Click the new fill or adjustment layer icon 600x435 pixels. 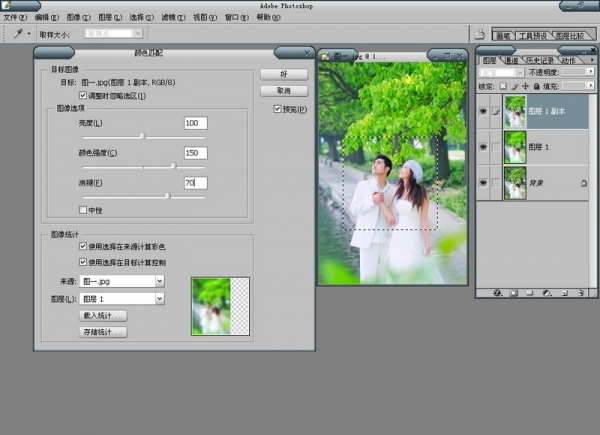click(x=547, y=293)
